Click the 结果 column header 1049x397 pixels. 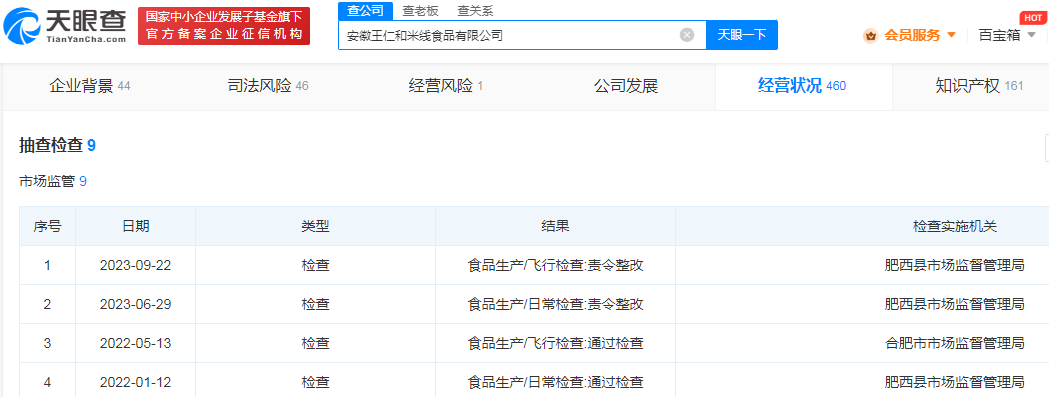(x=555, y=226)
